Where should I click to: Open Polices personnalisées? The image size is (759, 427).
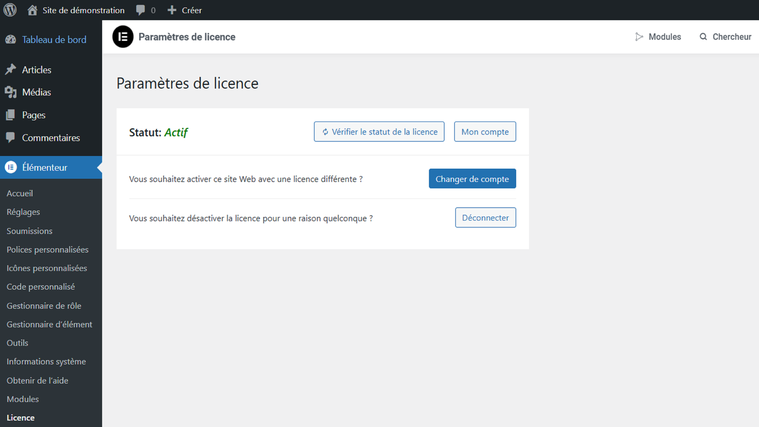click(47, 250)
